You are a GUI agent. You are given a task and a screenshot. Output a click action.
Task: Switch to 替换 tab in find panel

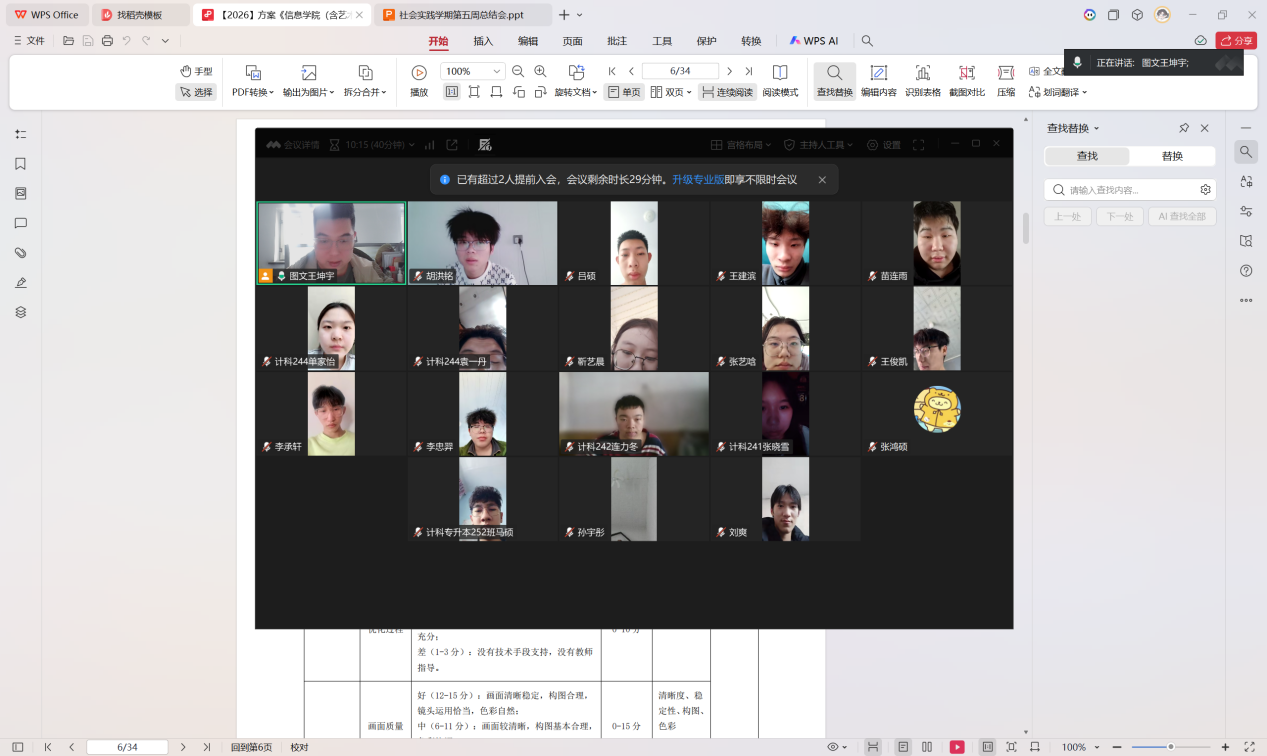coord(1172,156)
